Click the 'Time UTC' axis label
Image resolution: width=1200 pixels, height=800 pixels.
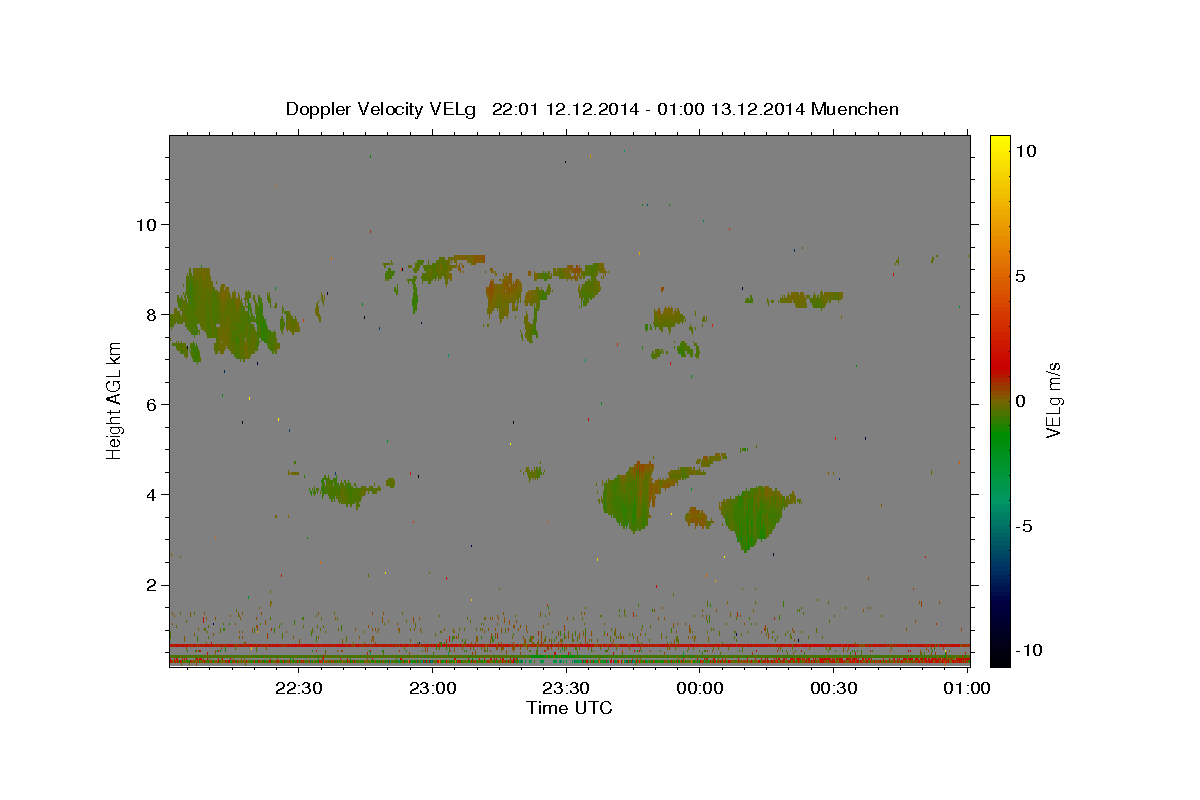[569, 708]
